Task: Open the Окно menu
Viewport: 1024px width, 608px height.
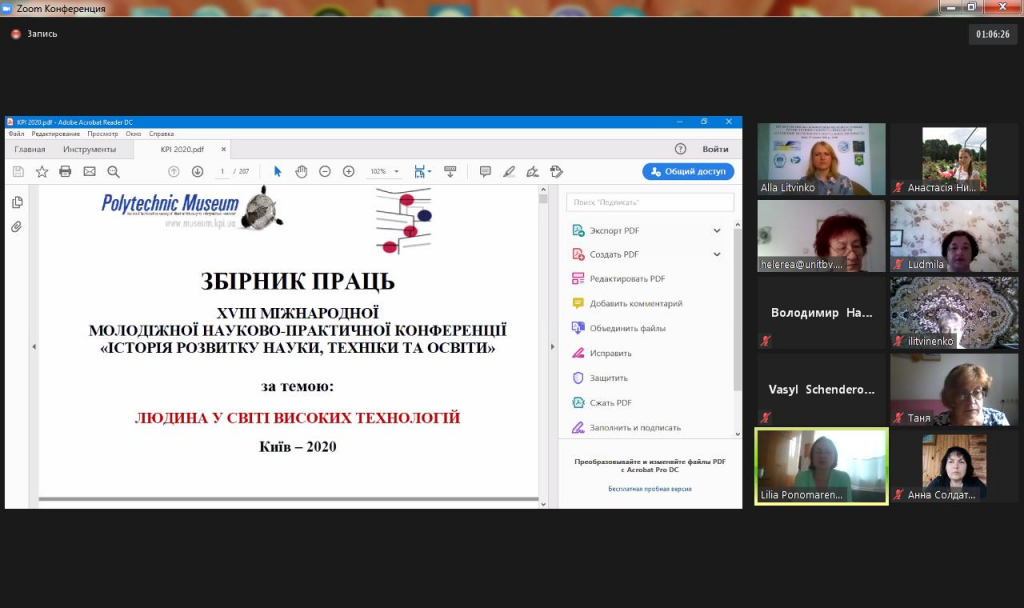Action: [133, 134]
